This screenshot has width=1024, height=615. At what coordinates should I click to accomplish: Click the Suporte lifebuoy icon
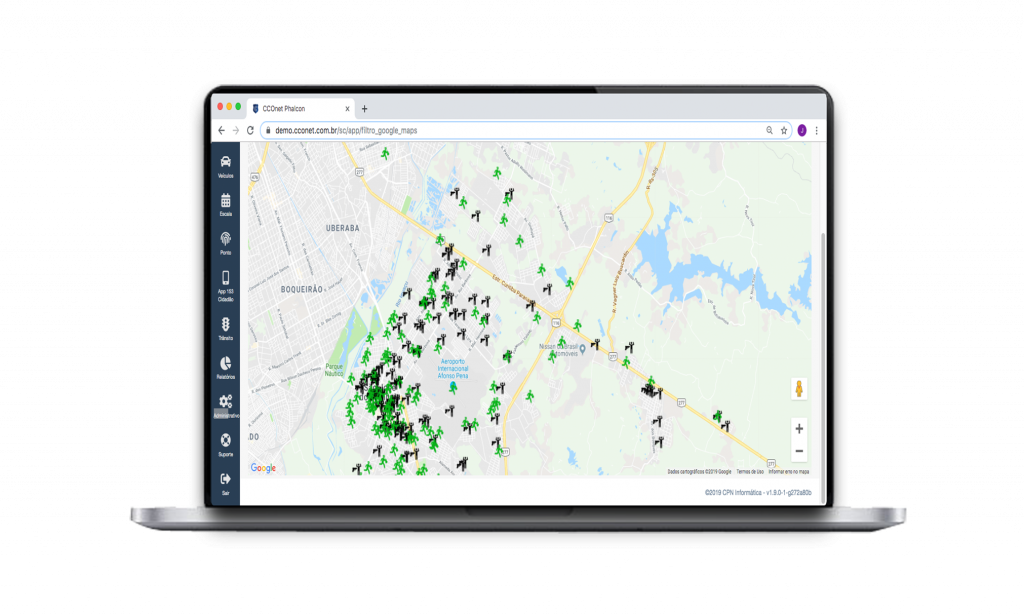point(226,441)
